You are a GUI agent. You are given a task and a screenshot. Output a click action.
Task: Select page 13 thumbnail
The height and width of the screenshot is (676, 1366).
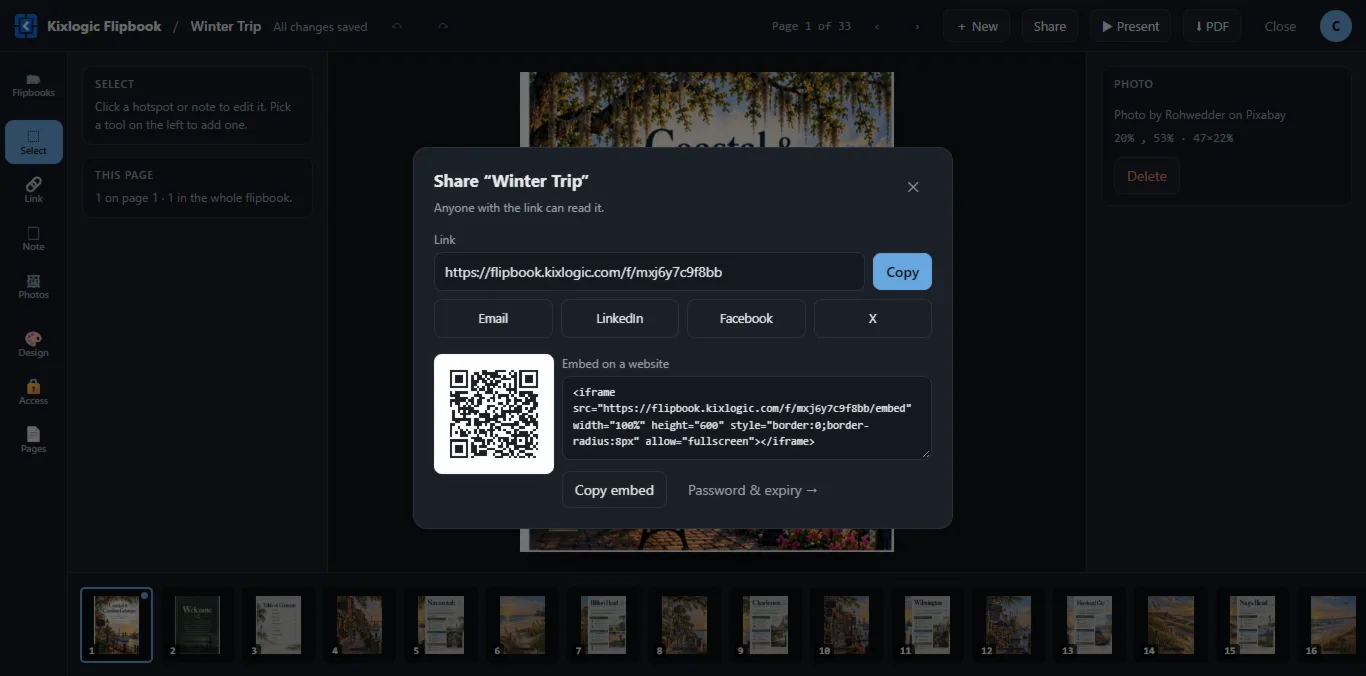point(1089,625)
